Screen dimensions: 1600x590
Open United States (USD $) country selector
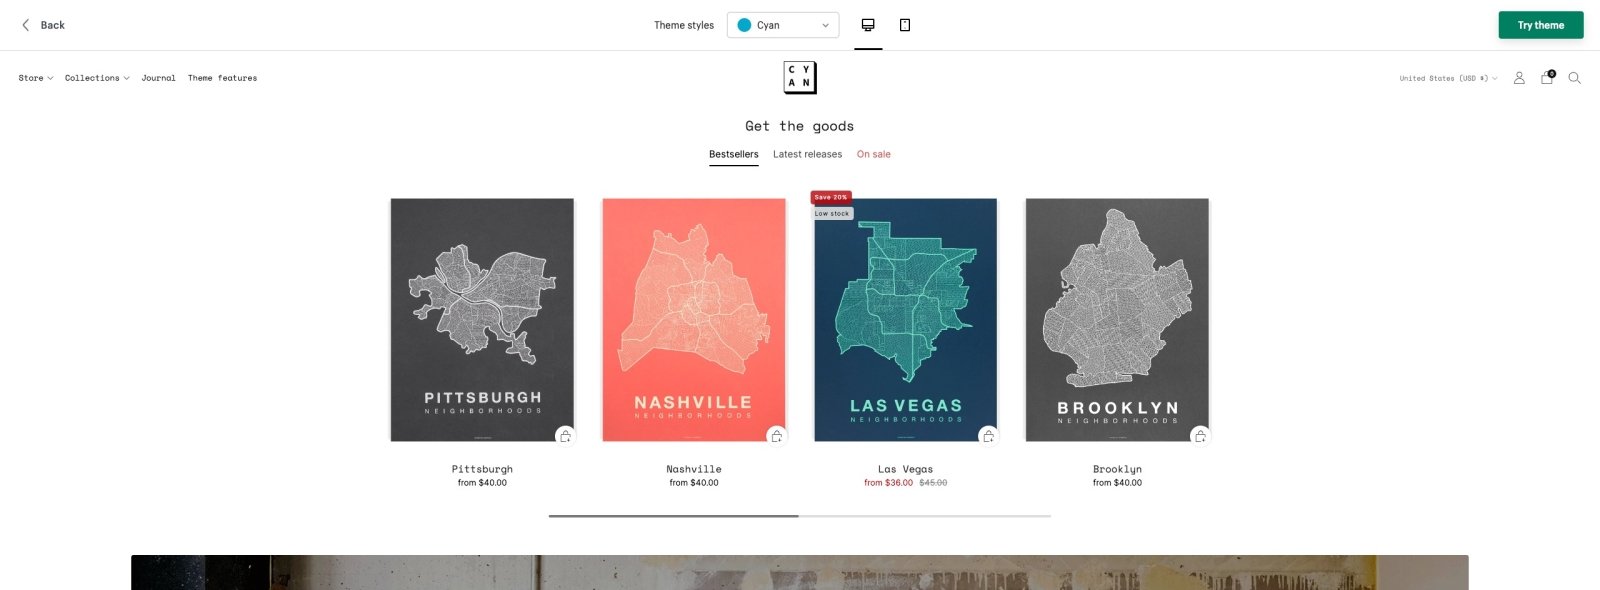[1448, 78]
